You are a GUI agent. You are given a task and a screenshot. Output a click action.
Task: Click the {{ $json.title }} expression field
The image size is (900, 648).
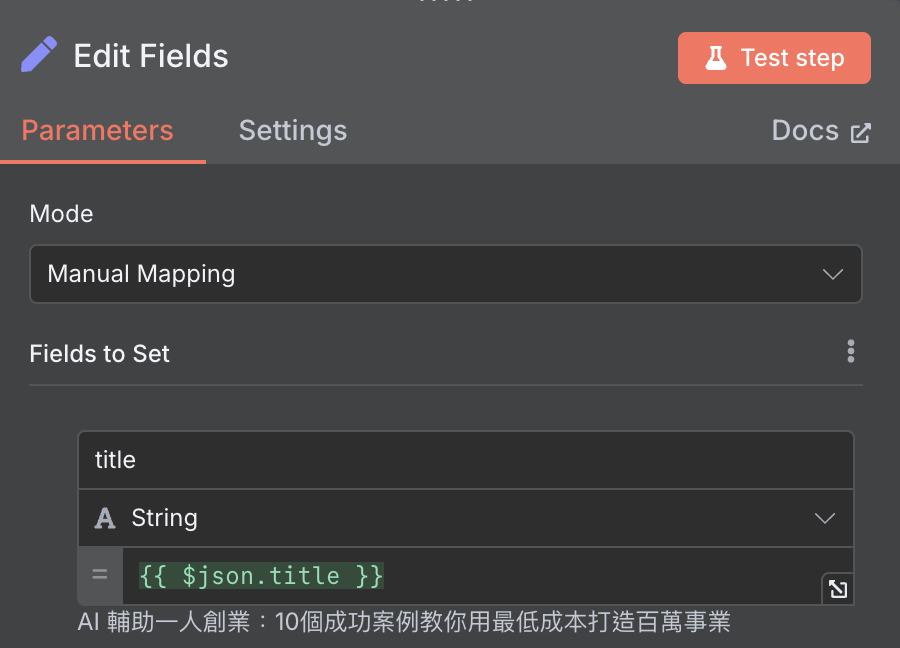point(472,576)
